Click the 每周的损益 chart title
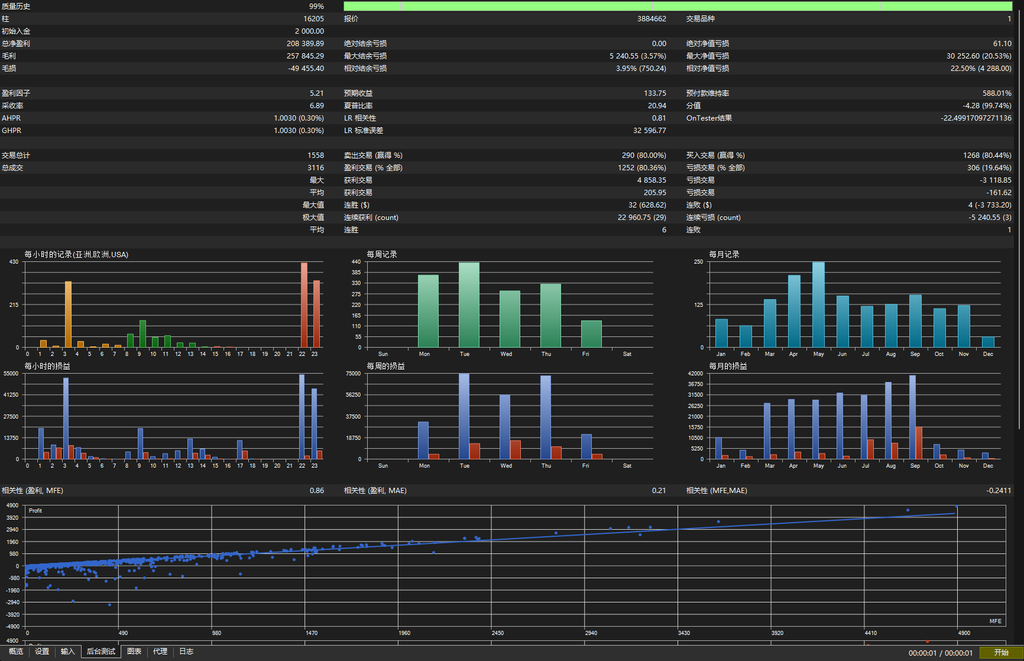Viewport: 1024px width, 661px height. pyautogui.click(x=385, y=366)
